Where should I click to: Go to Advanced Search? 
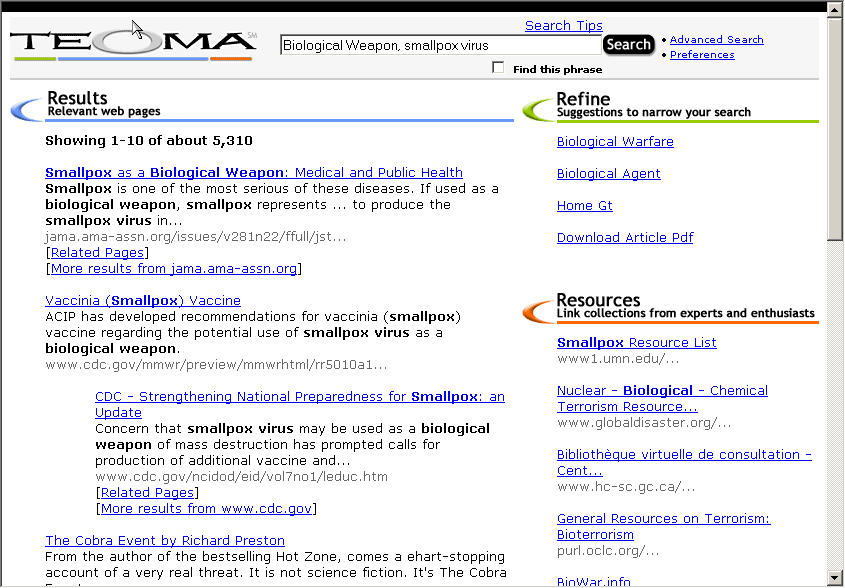pyautogui.click(x=716, y=40)
